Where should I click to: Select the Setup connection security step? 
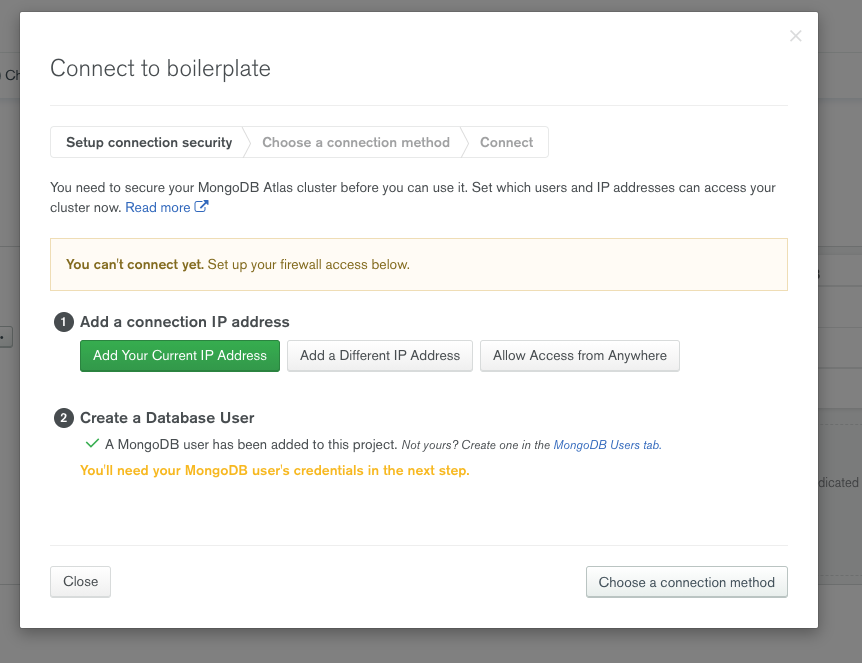[149, 142]
